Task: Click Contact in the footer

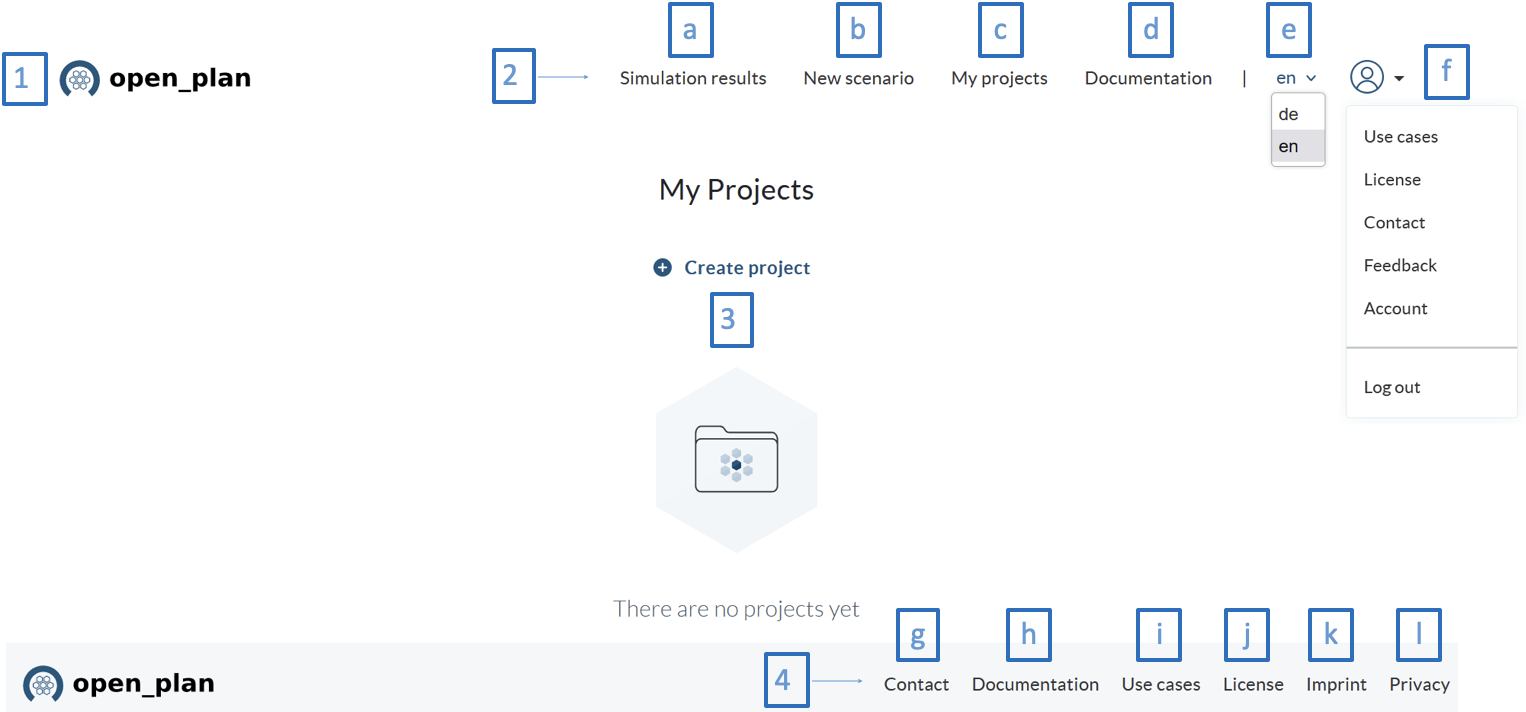Action: coord(916,685)
